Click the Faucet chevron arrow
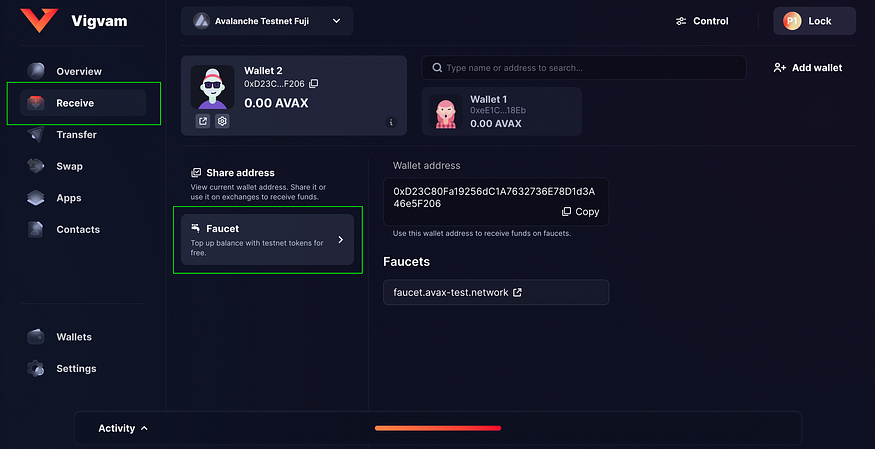The width and height of the screenshot is (875, 449). [340, 240]
